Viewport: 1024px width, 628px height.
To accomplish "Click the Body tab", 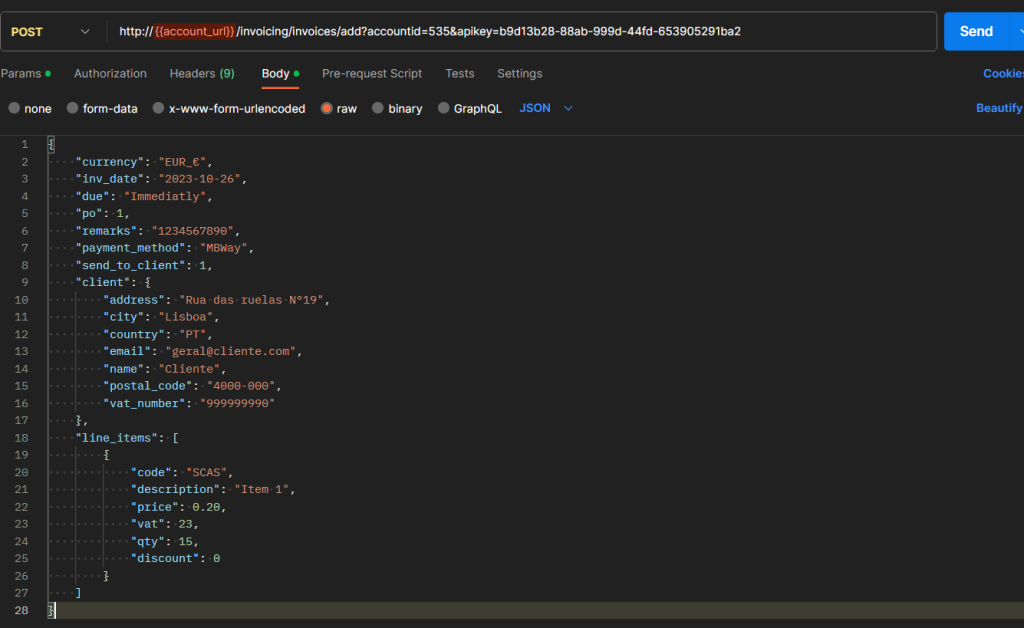I will point(276,74).
